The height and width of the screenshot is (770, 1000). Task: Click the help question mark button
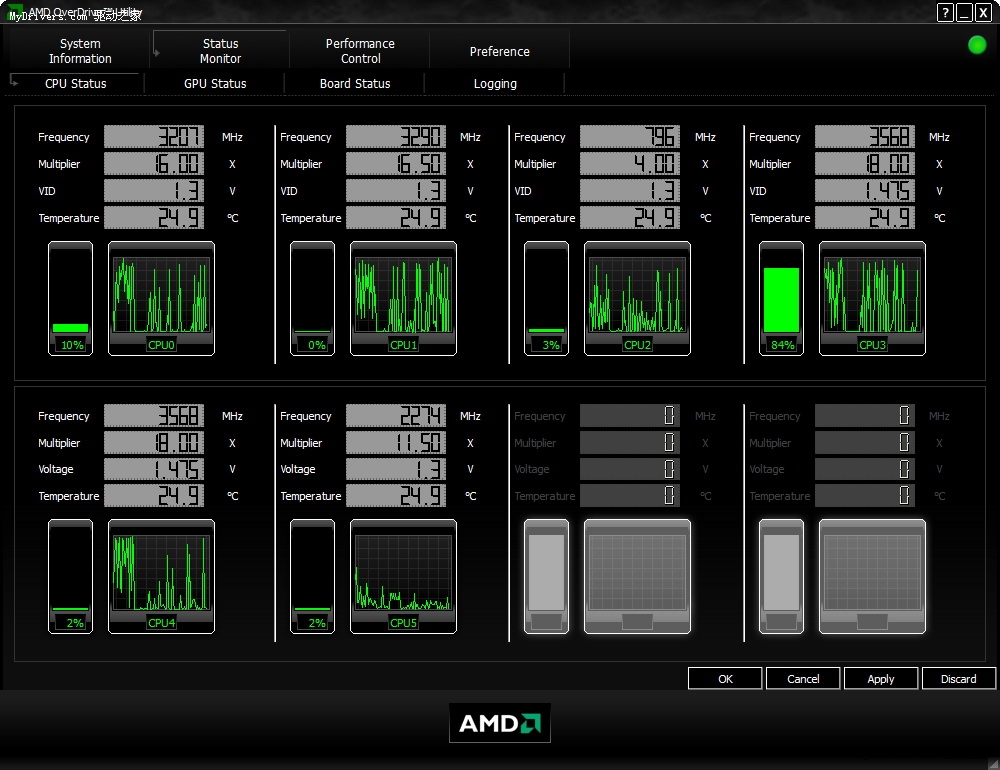[945, 12]
